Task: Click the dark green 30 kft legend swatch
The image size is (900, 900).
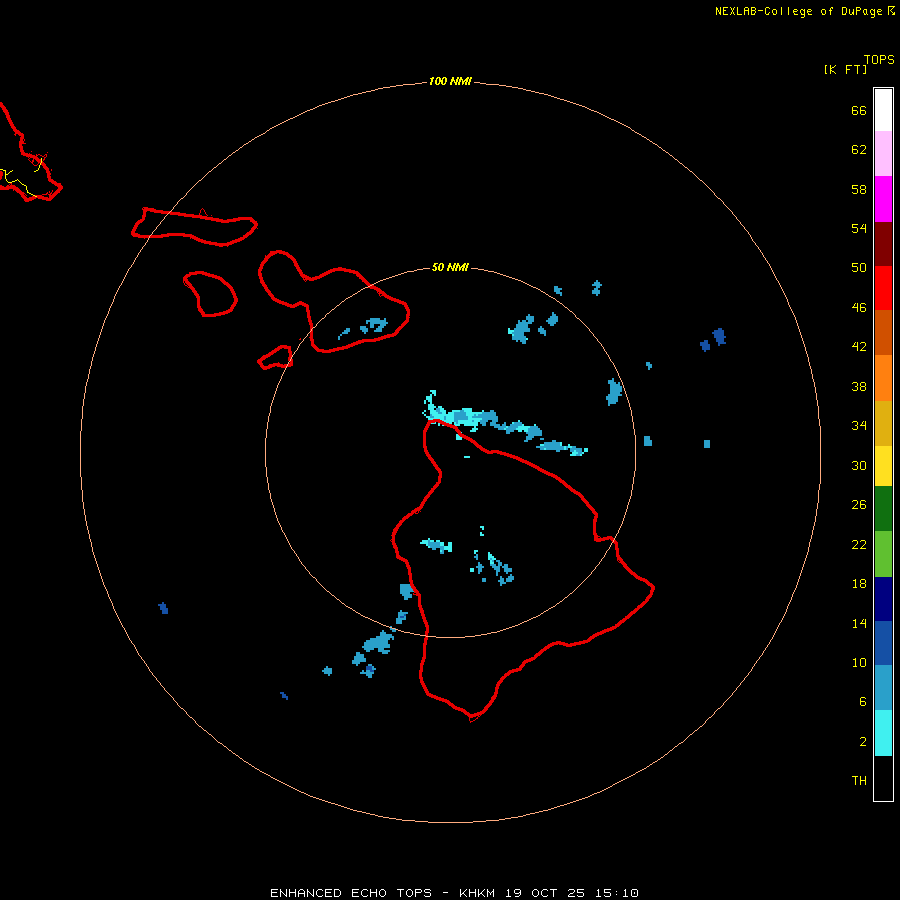Action: click(883, 508)
